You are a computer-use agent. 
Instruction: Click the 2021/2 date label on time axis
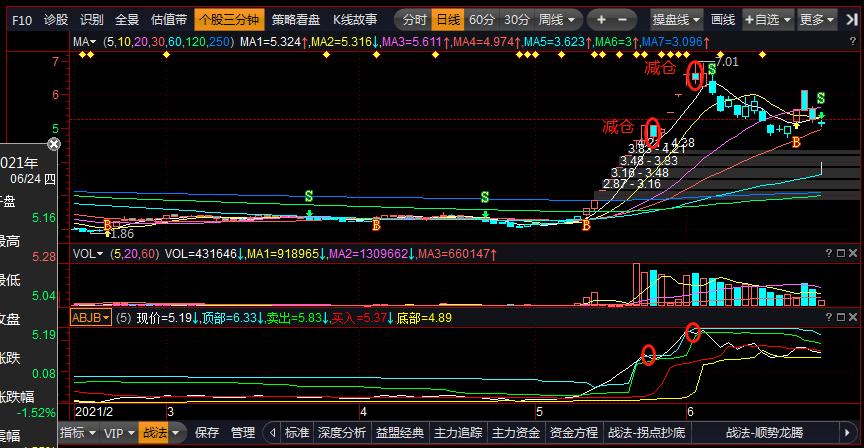click(94, 412)
